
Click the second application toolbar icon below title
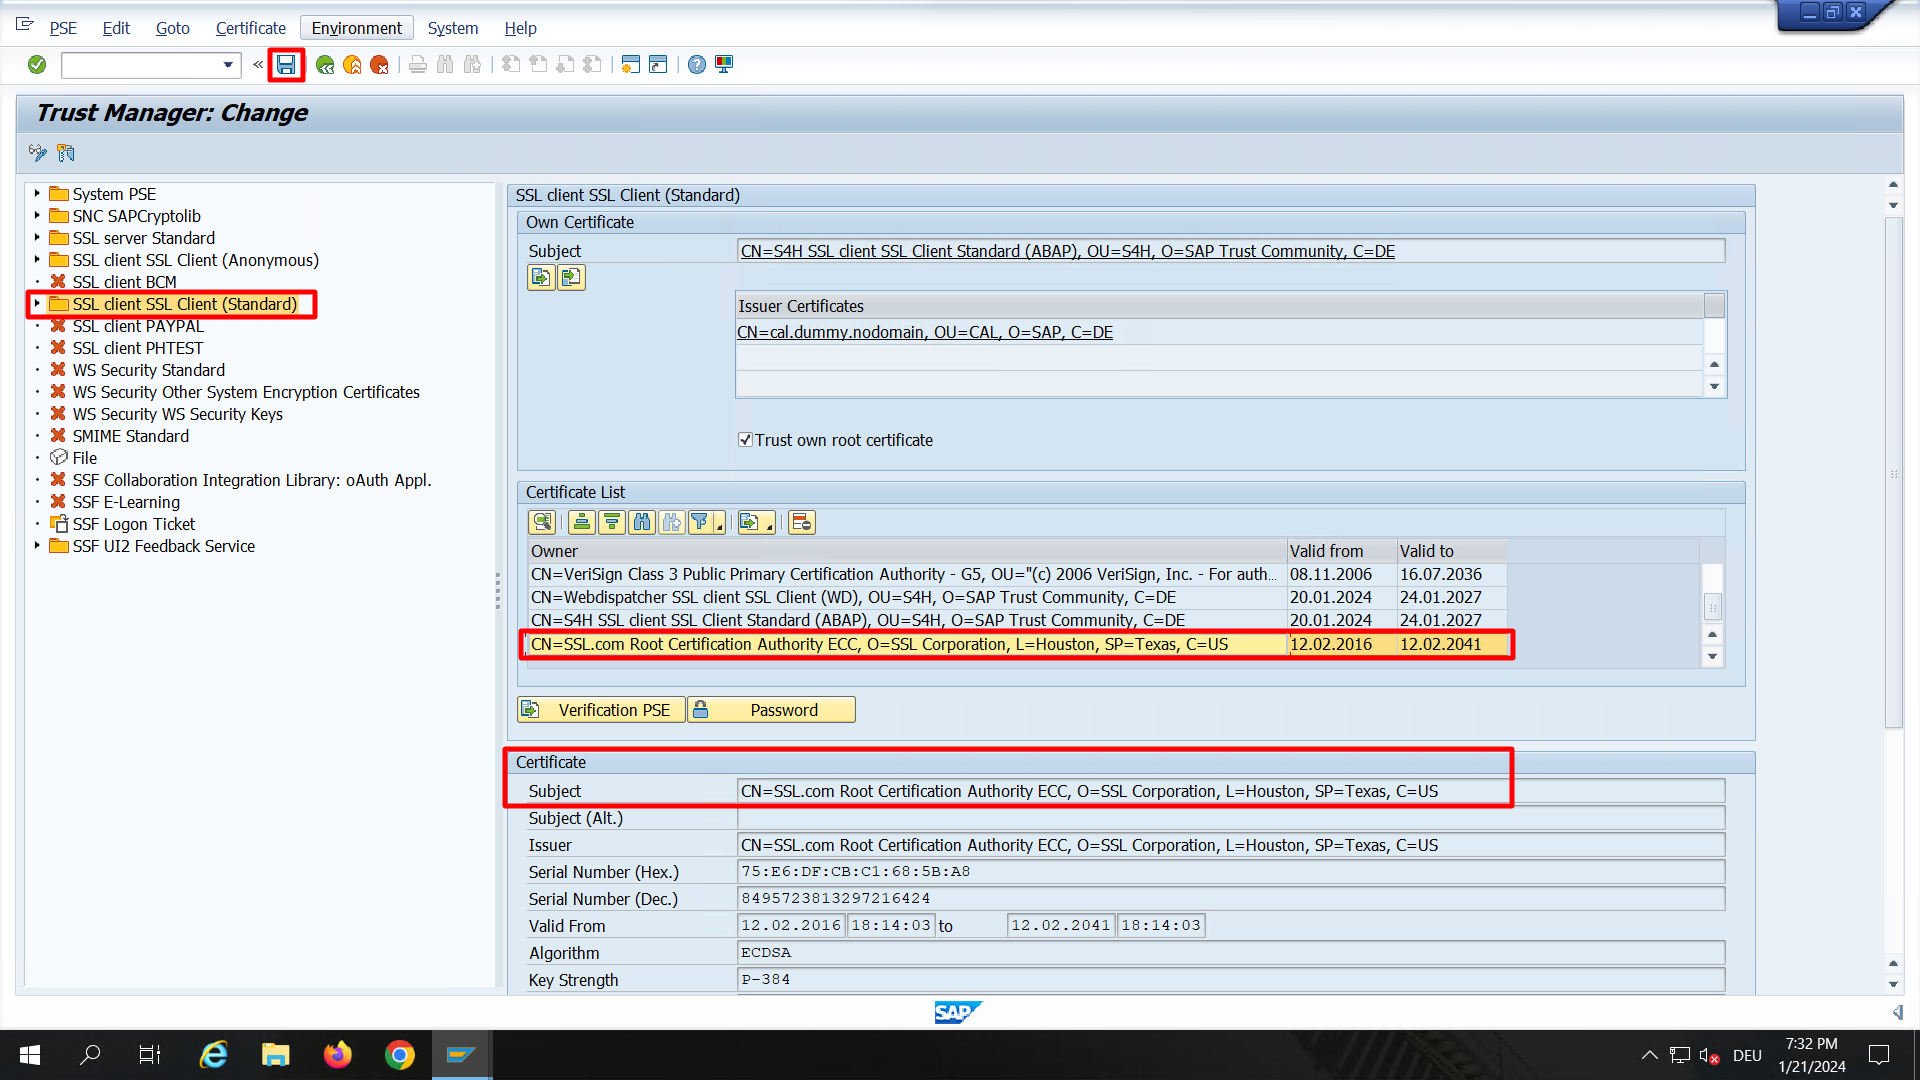pyautogui.click(x=66, y=153)
